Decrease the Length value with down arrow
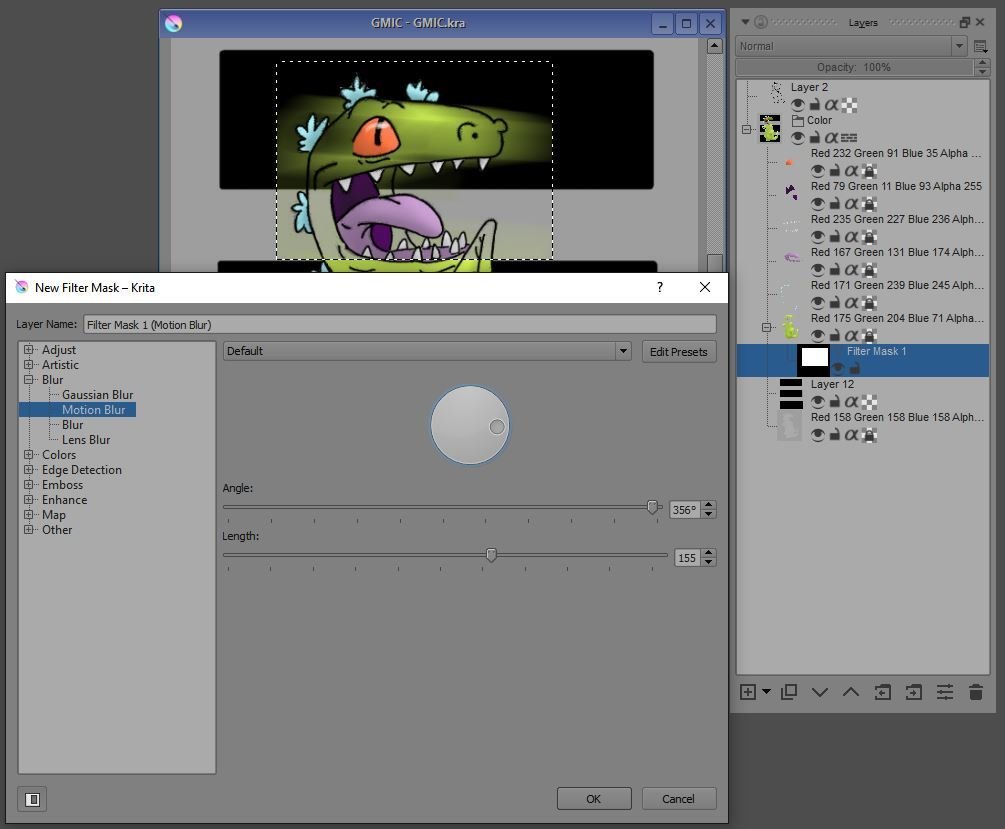This screenshot has height=829, width=1005. pos(709,562)
